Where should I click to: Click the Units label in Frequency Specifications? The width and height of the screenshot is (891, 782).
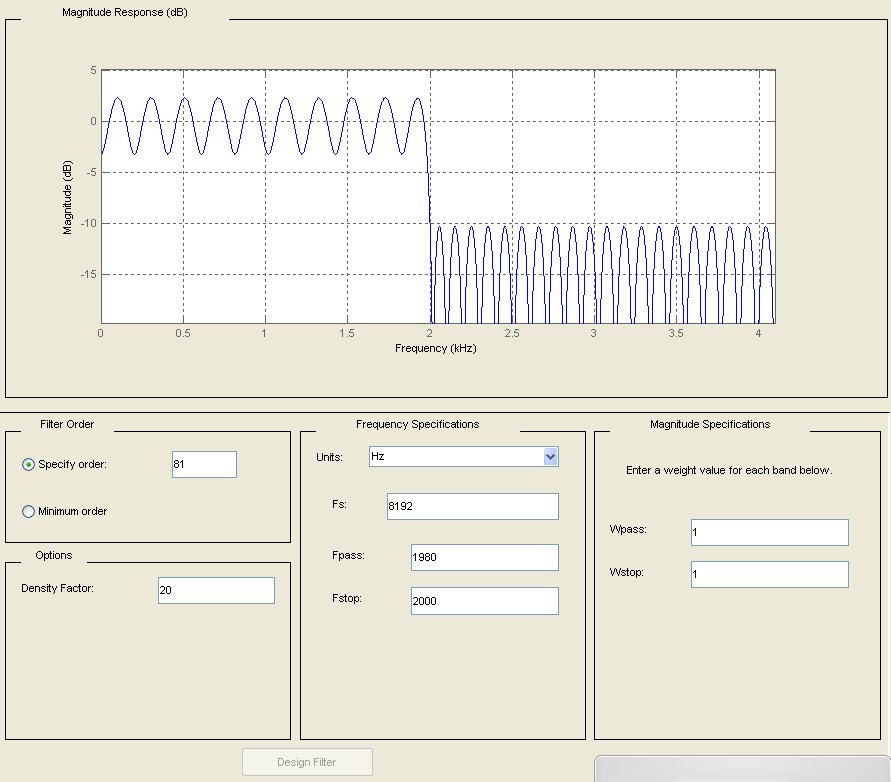pyautogui.click(x=329, y=457)
